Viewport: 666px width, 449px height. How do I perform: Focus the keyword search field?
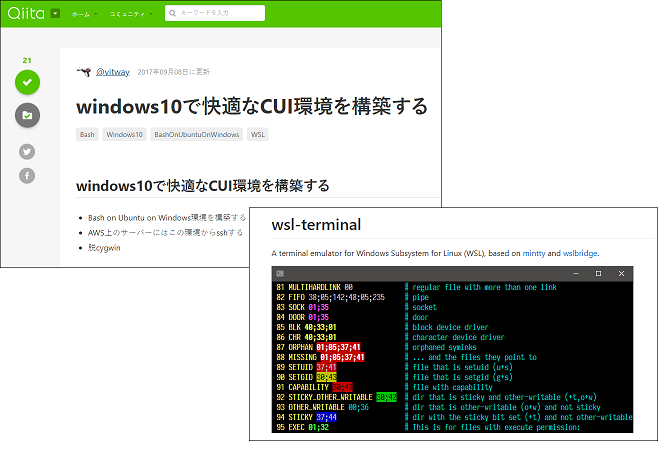pyautogui.click(x=215, y=13)
